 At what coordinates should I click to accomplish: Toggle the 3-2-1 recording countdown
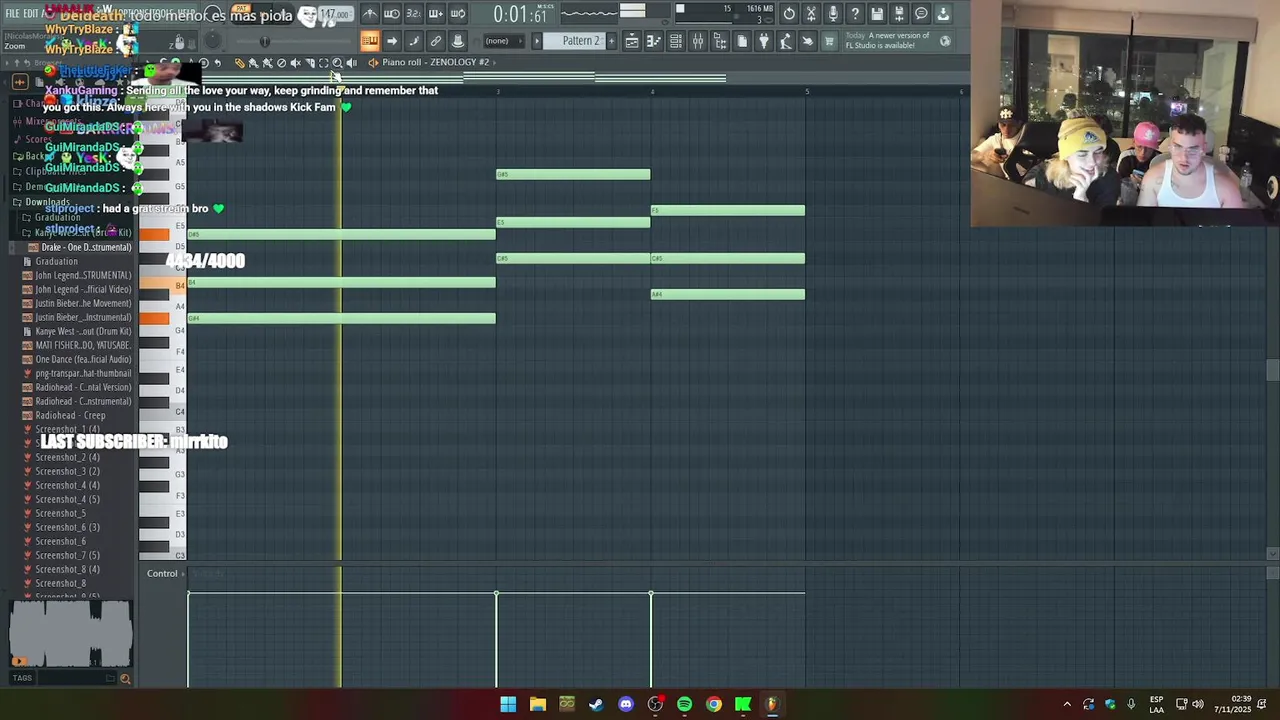413,14
